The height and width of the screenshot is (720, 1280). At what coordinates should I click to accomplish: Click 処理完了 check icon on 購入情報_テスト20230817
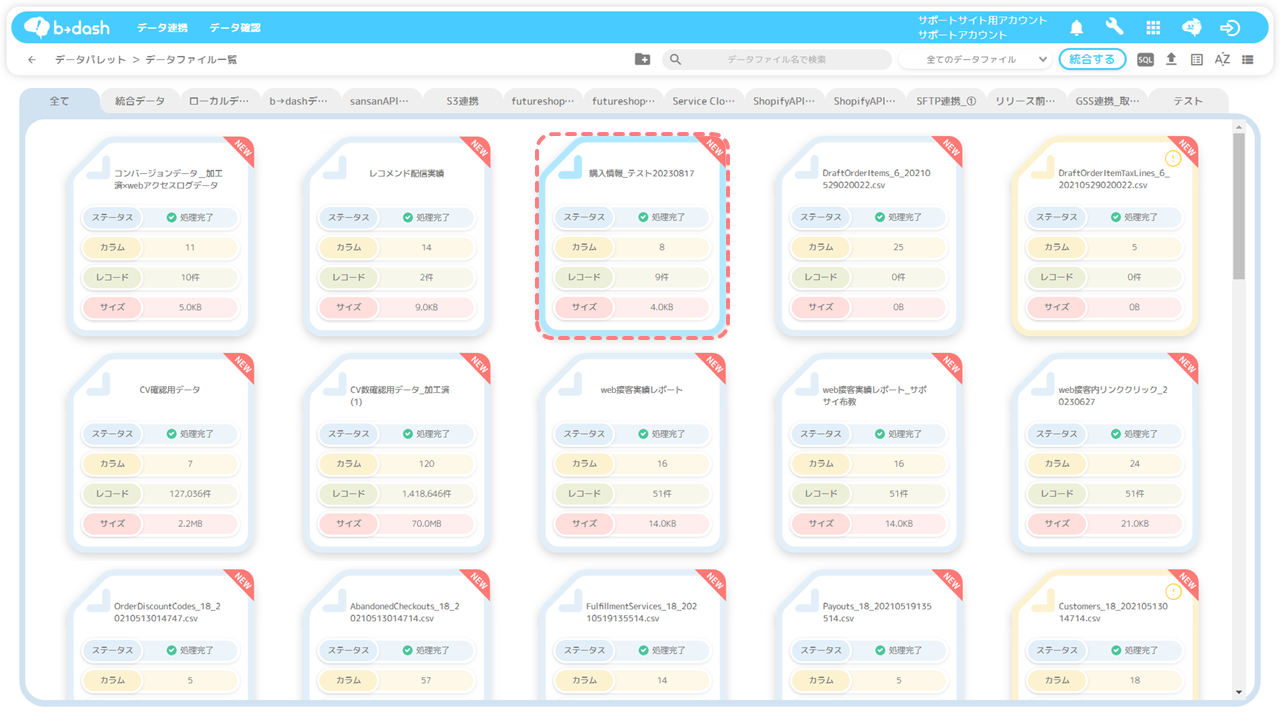pos(643,217)
